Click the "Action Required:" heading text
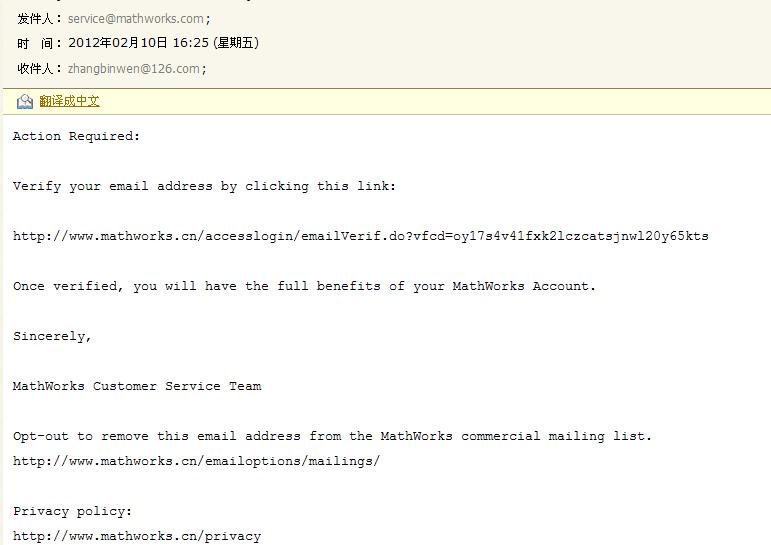Screen dimensions: 771x545 [77, 136]
